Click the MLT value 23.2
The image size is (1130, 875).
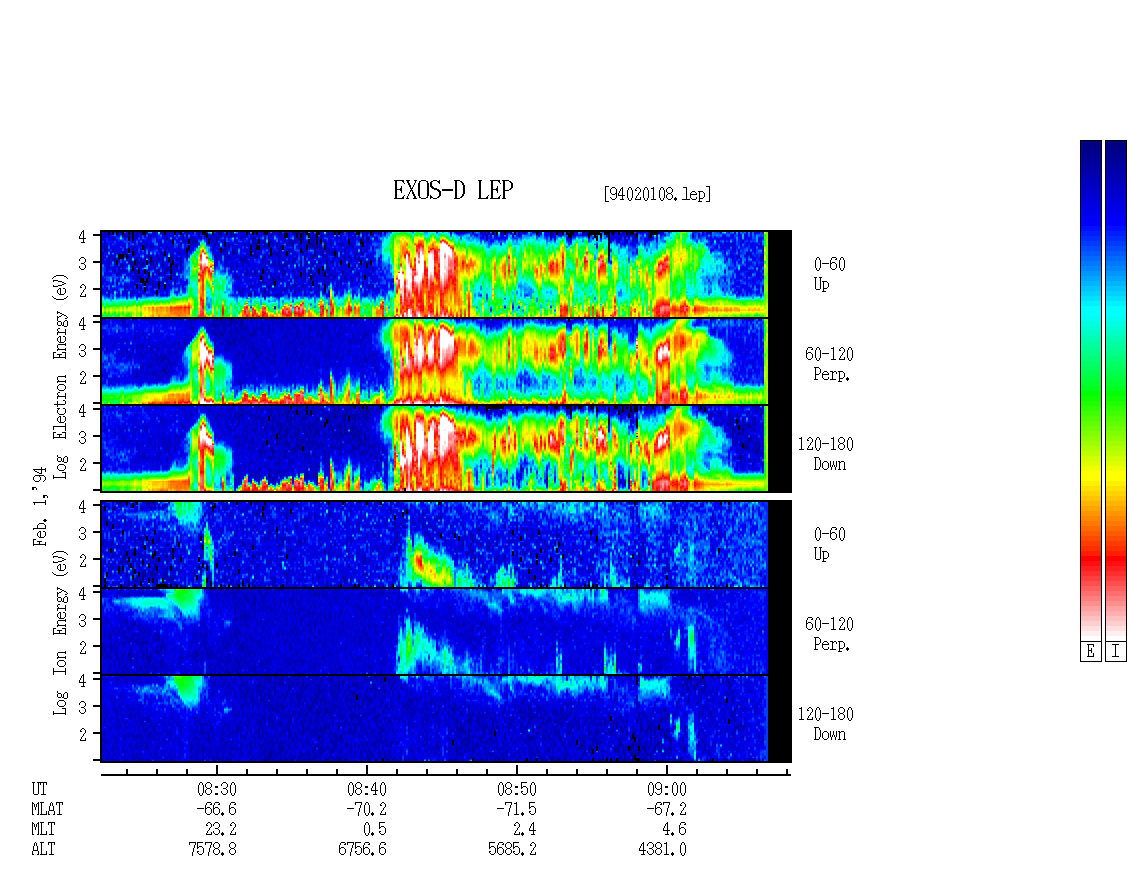221,830
